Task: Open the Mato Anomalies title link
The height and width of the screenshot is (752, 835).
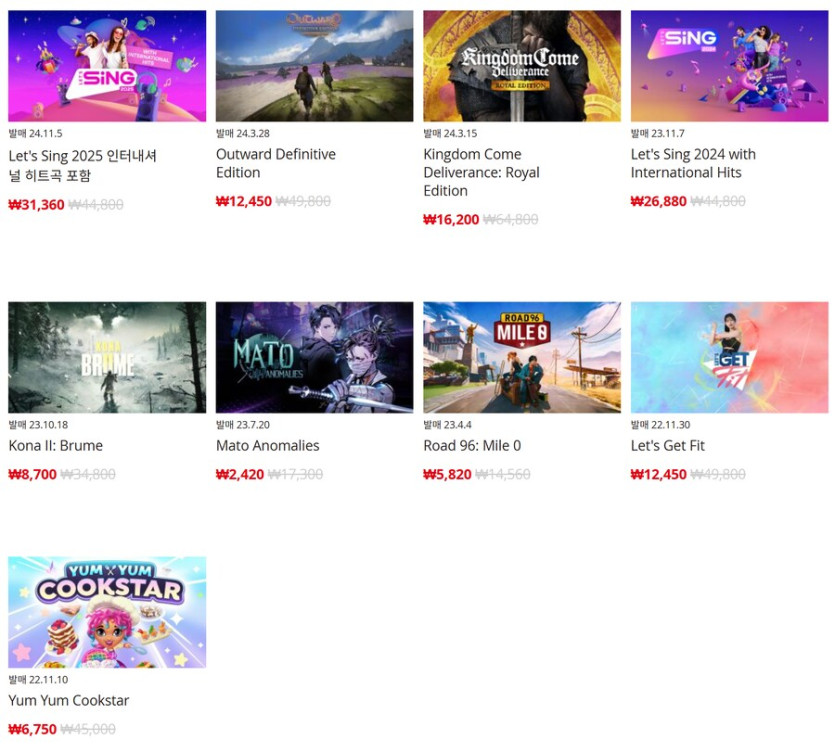Action: pyautogui.click(x=268, y=446)
